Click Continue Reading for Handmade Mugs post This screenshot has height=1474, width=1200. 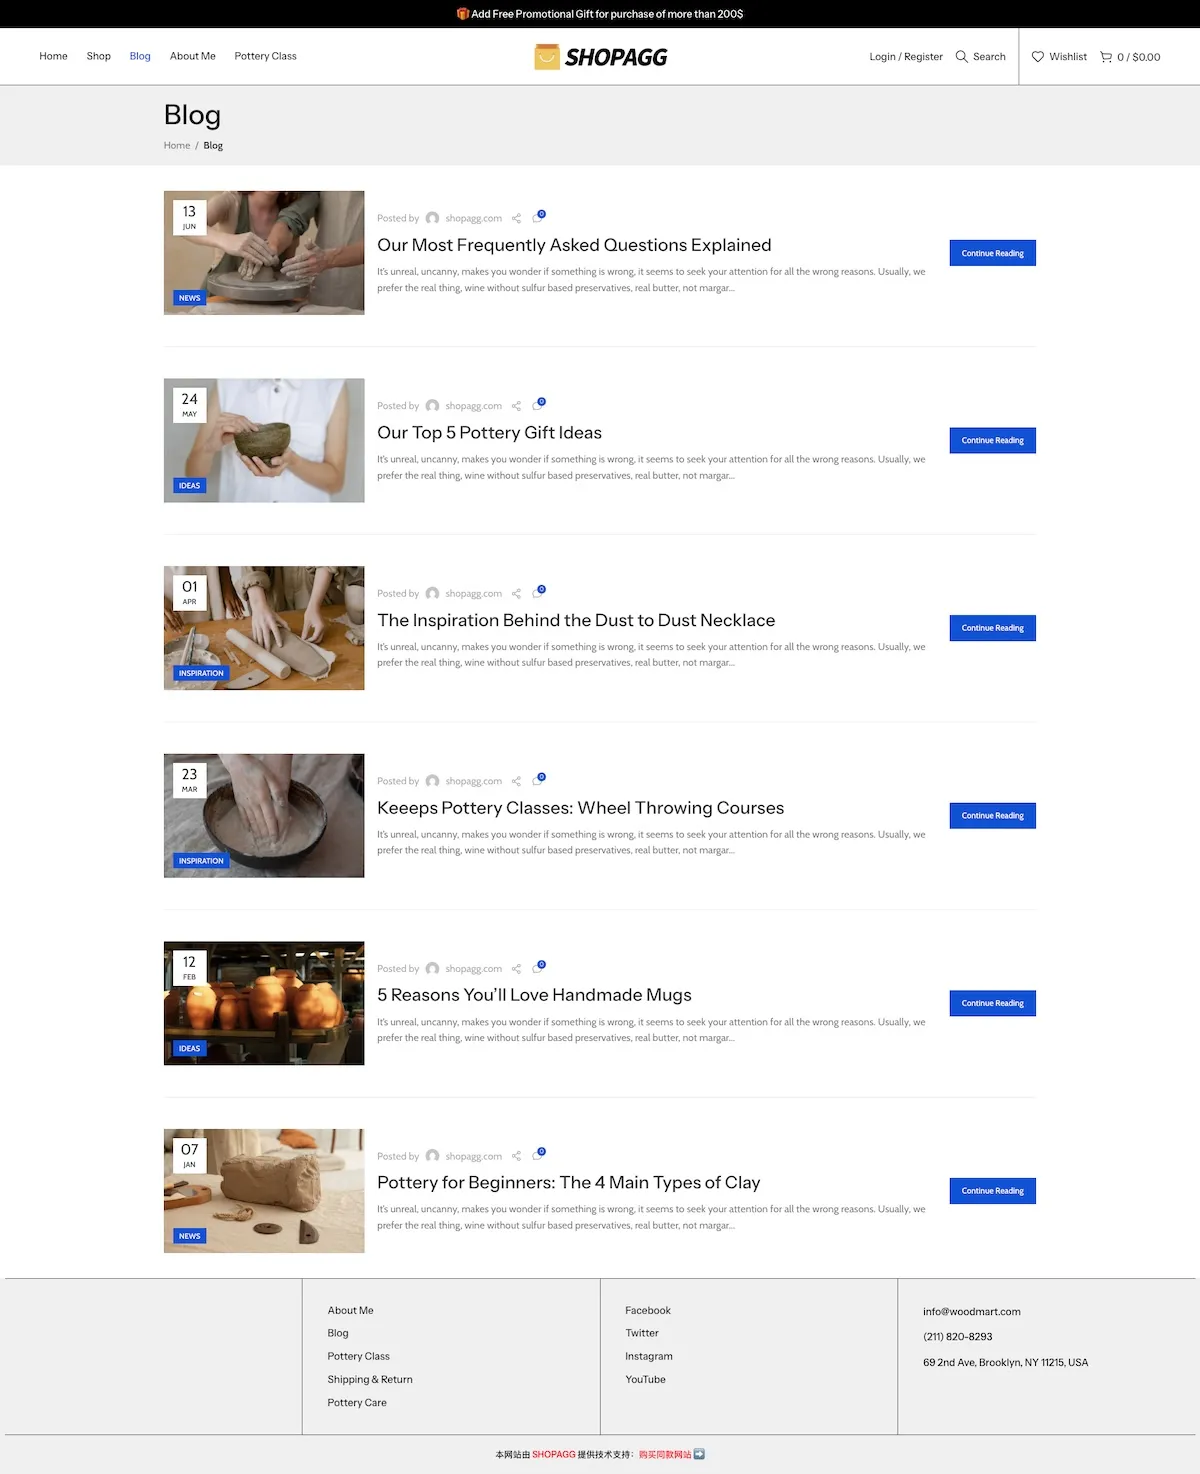click(992, 1003)
